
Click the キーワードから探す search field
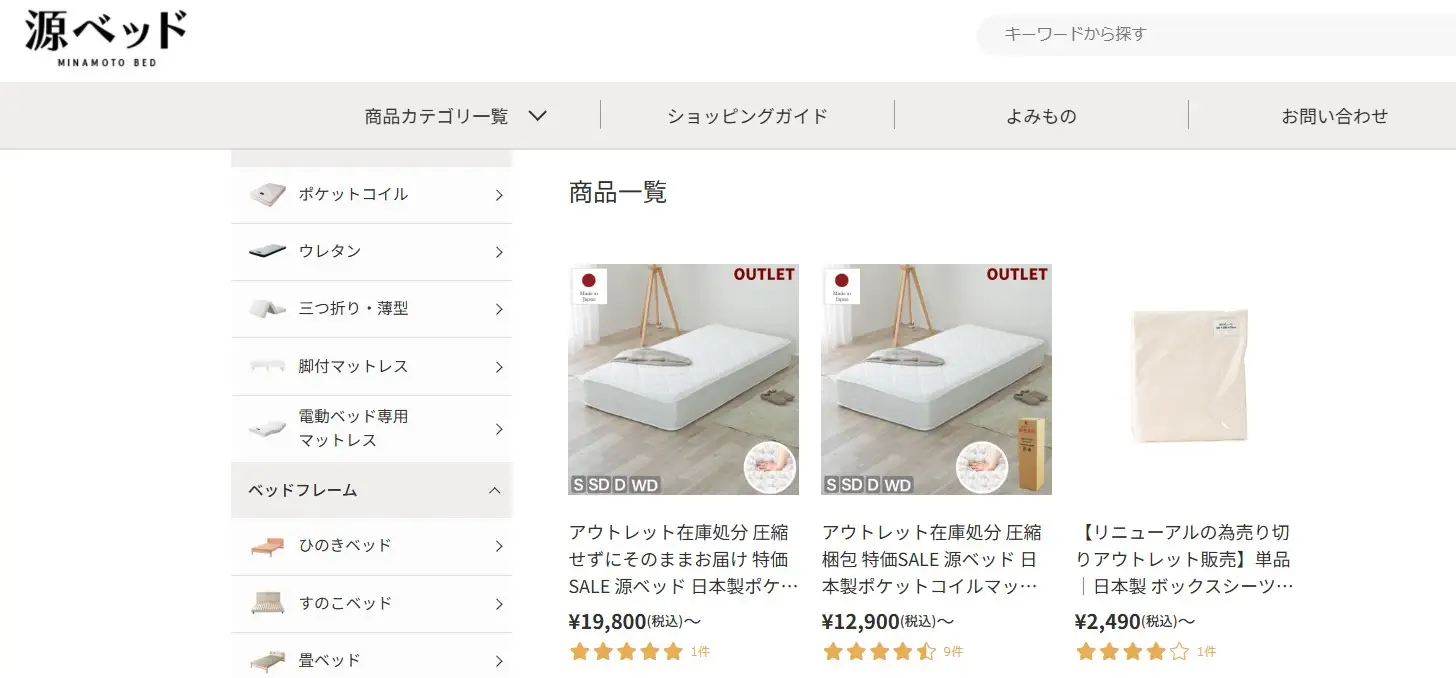(1216, 34)
